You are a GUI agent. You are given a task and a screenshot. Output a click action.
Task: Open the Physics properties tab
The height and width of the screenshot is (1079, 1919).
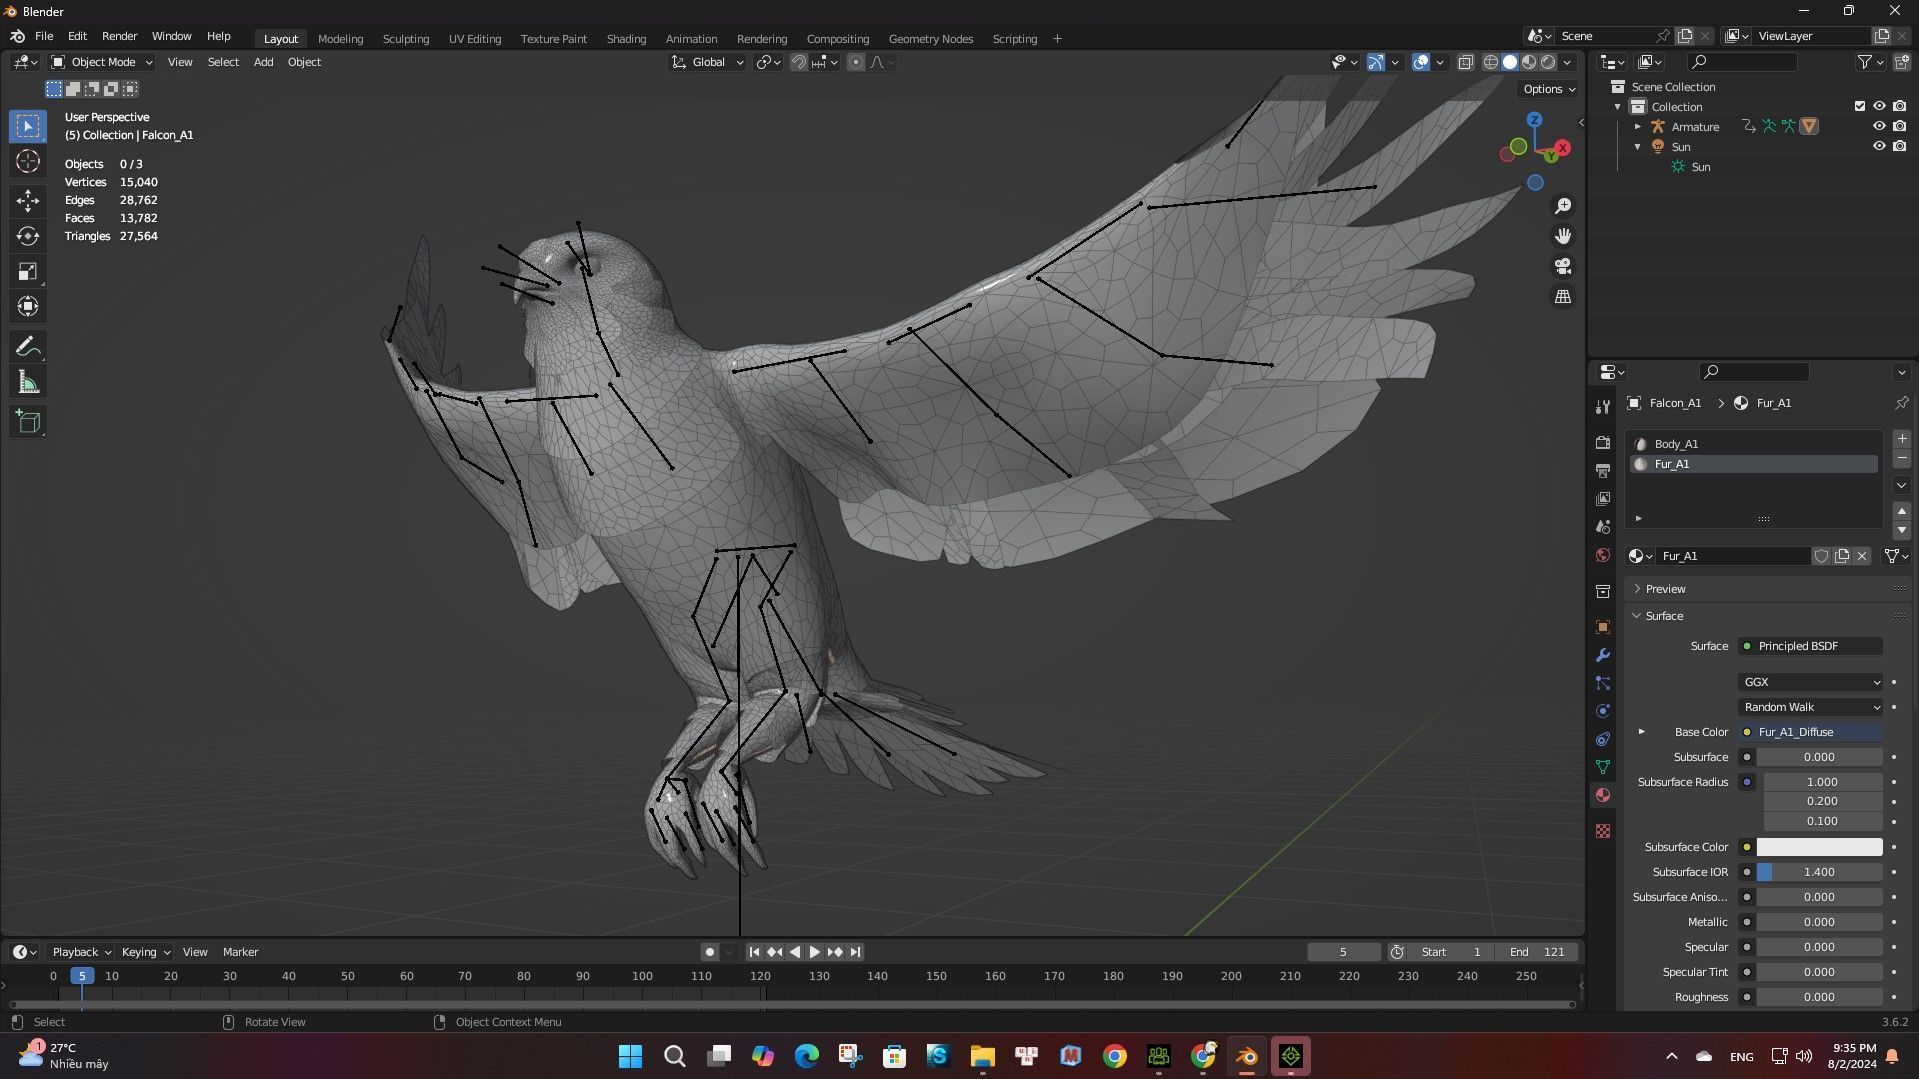coord(1603,711)
